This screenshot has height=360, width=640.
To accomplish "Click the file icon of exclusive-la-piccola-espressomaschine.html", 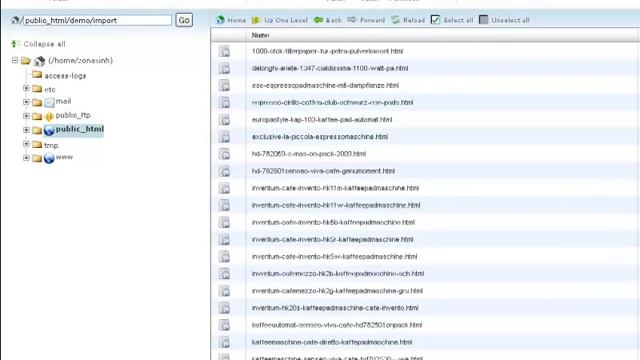I will (x=224, y=137).
